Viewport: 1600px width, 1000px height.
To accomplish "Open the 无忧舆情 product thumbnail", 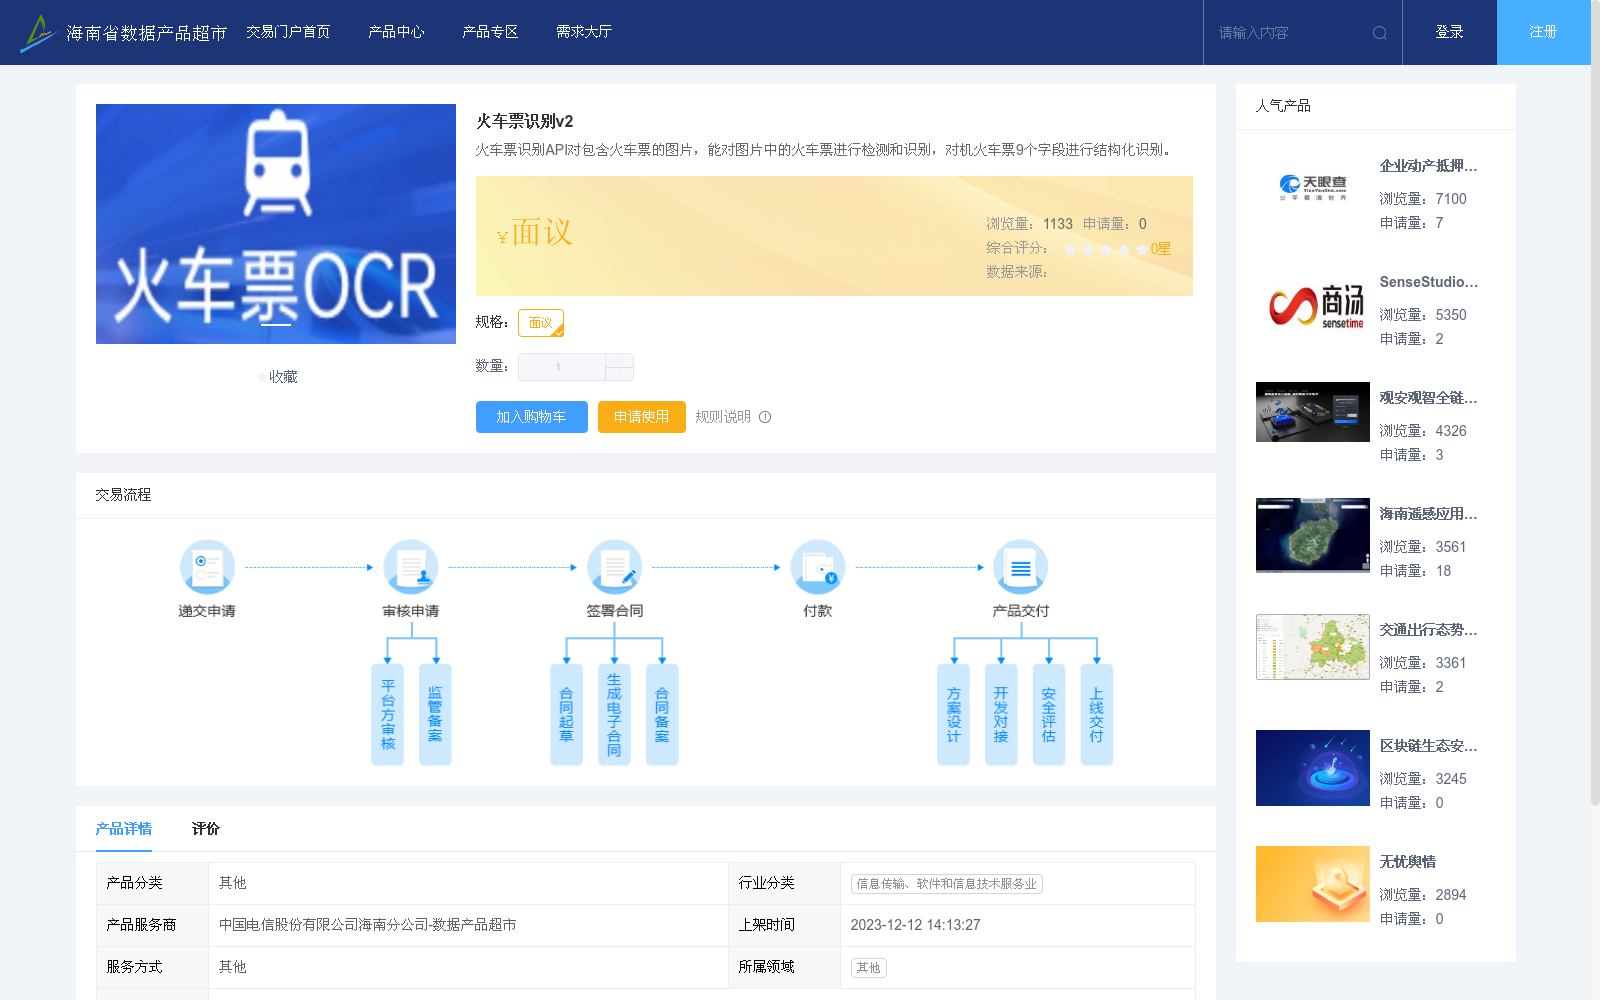I will click(1313, 884).
